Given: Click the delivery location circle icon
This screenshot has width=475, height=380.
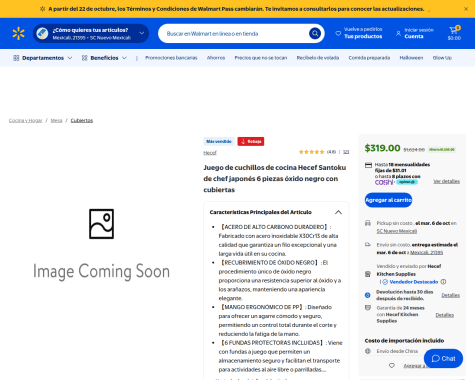Looking at the screenshot, I should (42, 33).
